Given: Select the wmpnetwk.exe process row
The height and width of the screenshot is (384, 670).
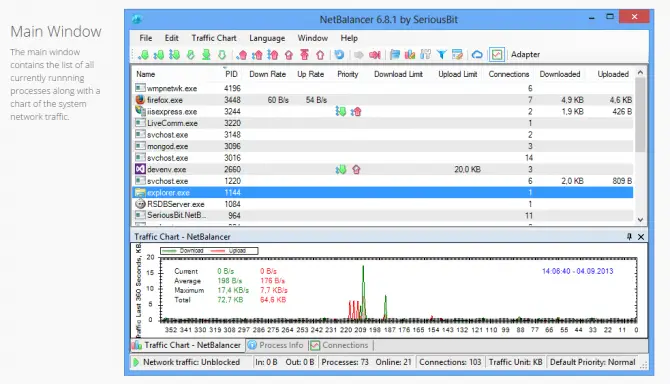Looking at the screenshot, I should 383,88.
